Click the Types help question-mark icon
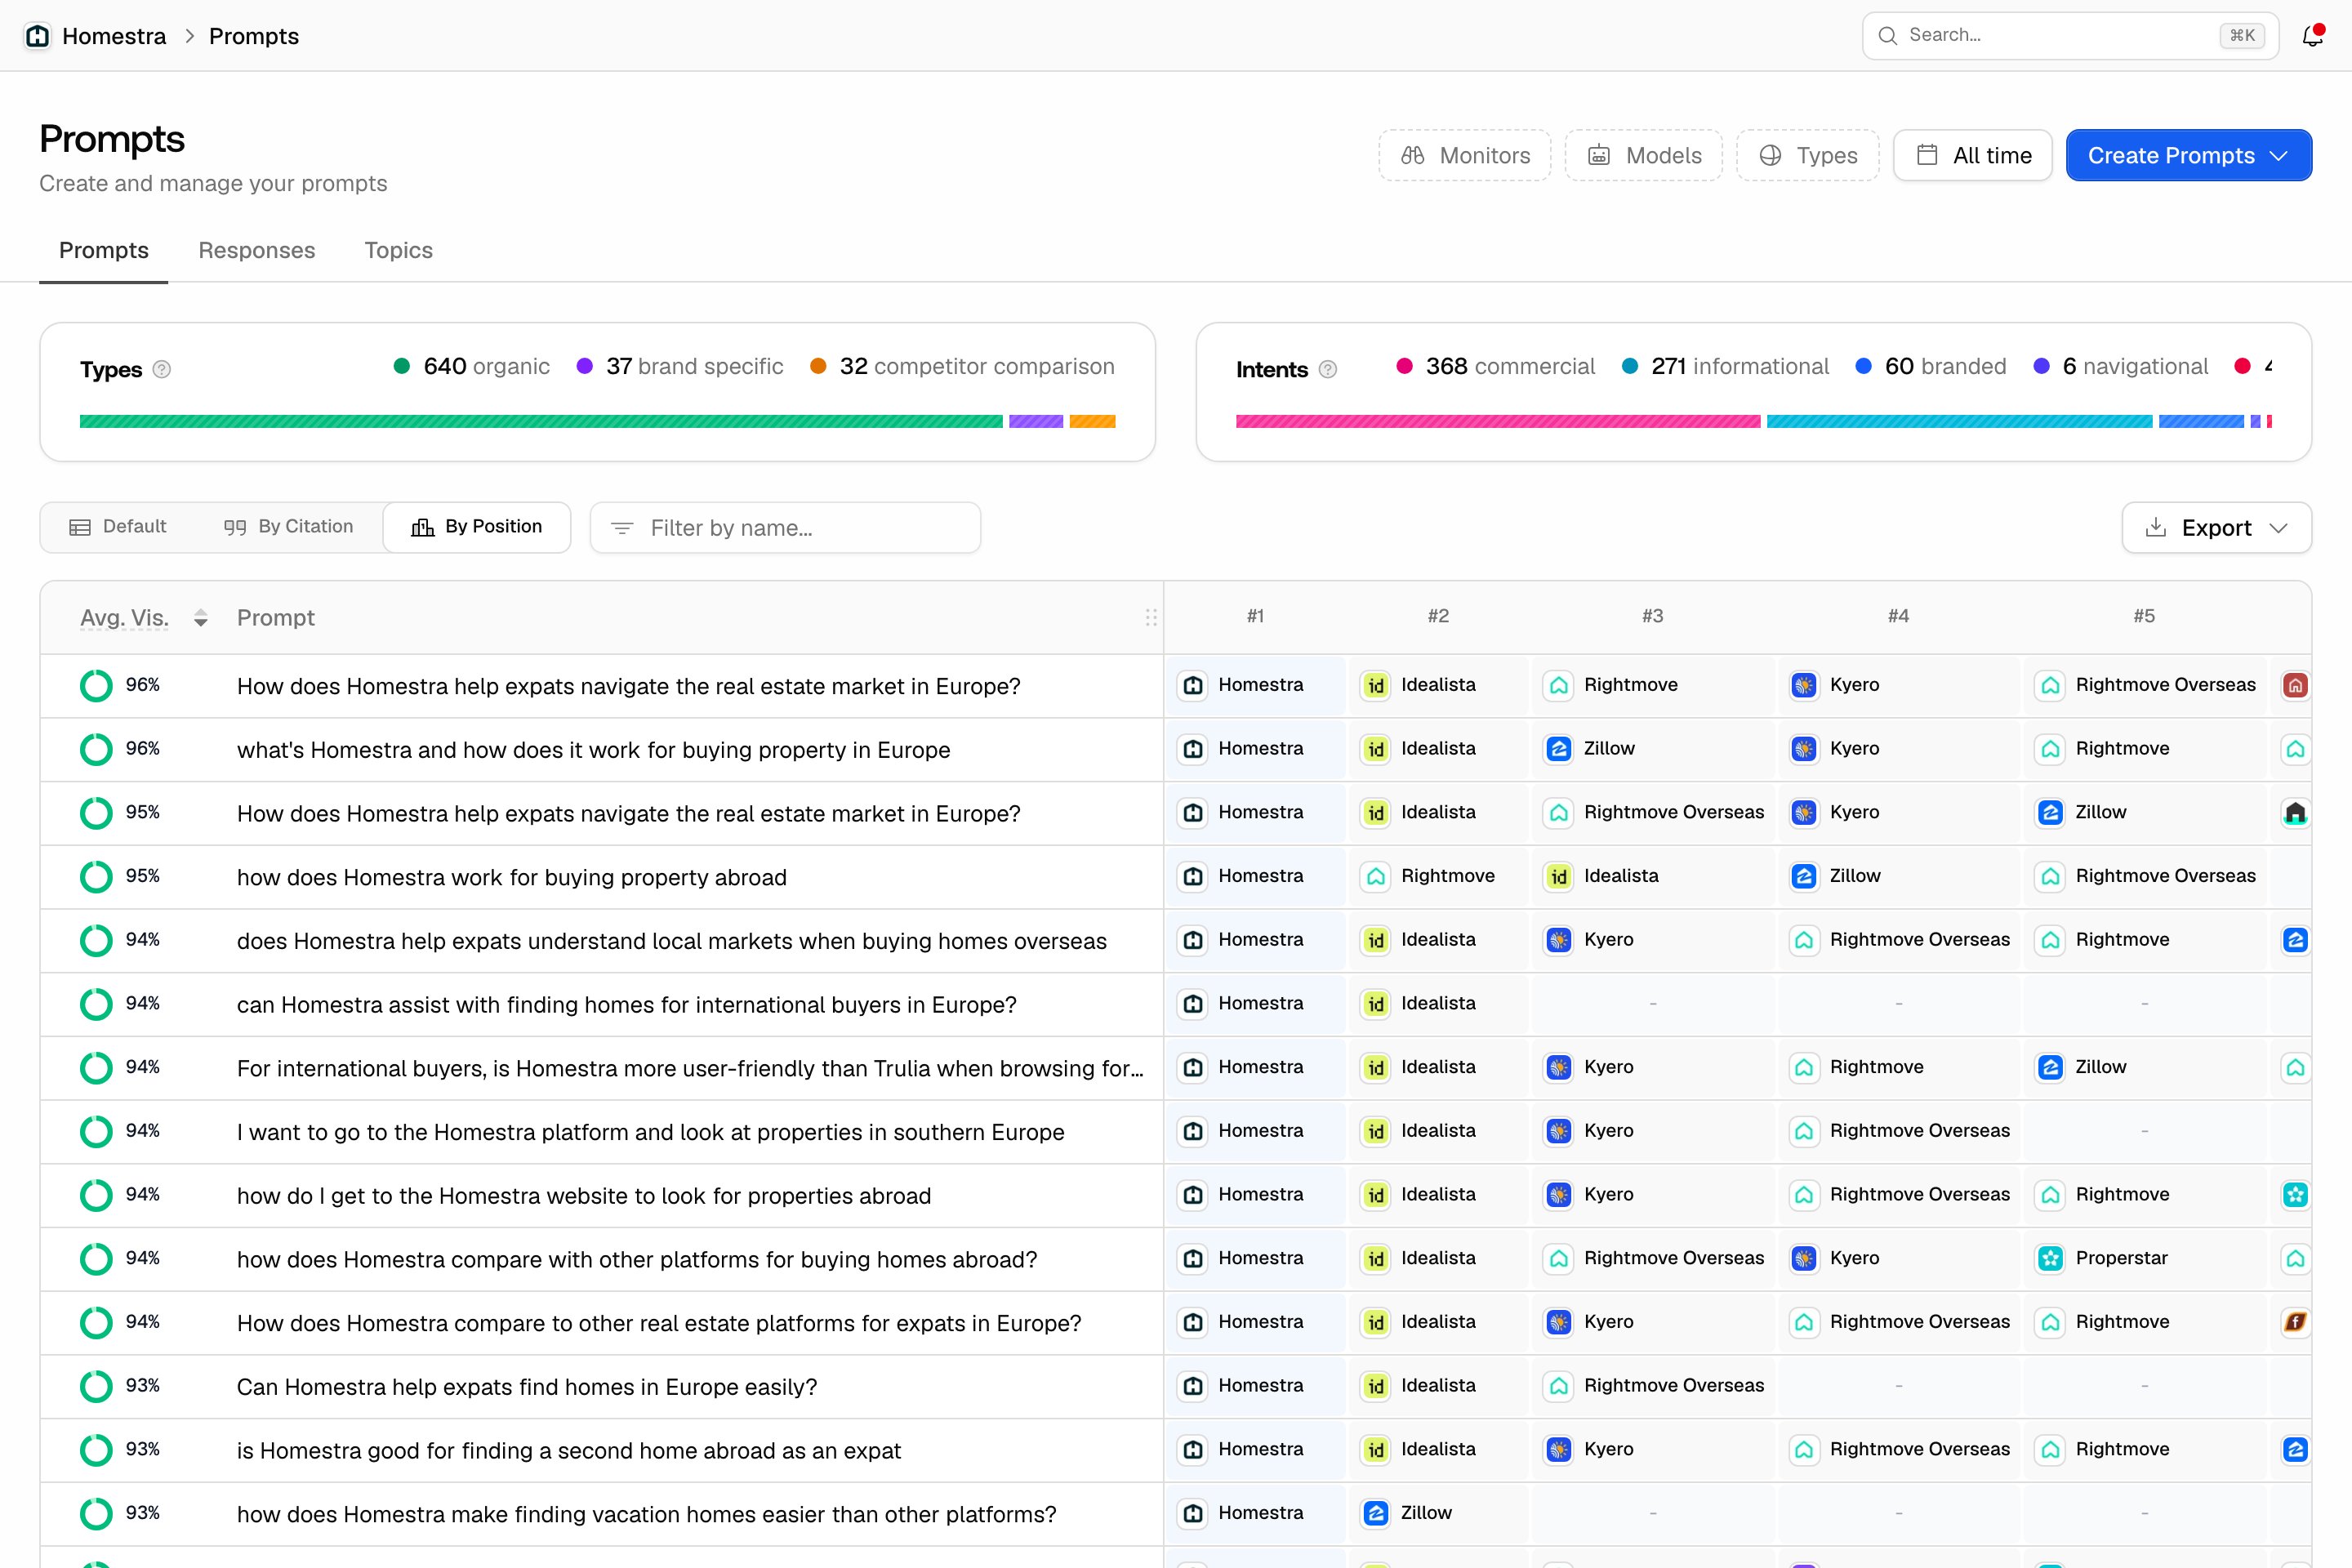2352x1568 pixels. (x=161, y=370)
